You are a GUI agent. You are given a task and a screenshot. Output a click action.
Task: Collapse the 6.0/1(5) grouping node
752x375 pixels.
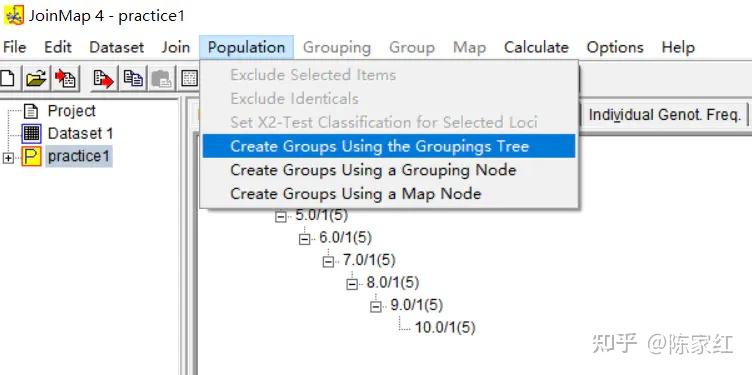305,239
